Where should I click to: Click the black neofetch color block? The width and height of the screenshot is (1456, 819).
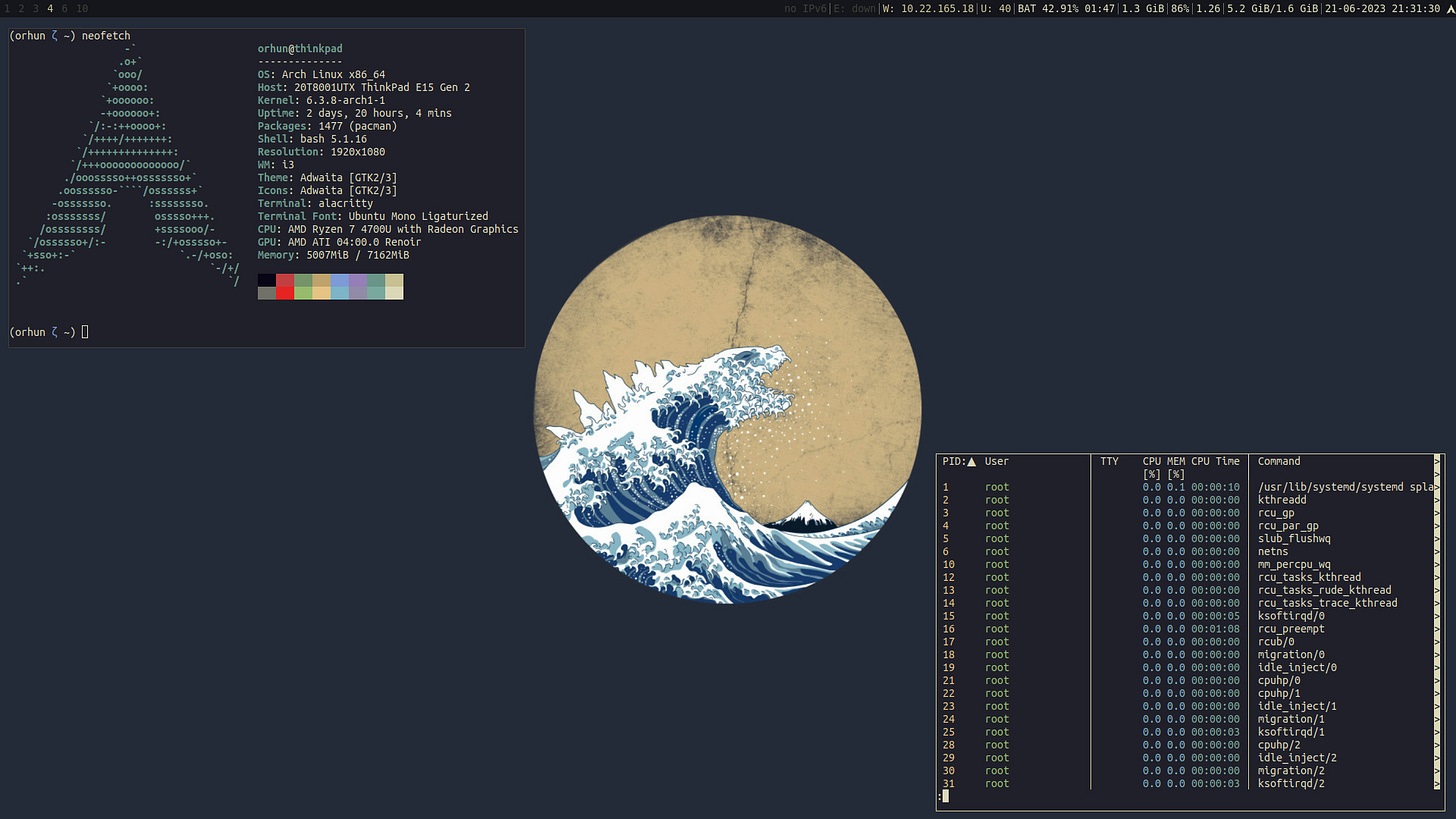(x=267, y=280)
